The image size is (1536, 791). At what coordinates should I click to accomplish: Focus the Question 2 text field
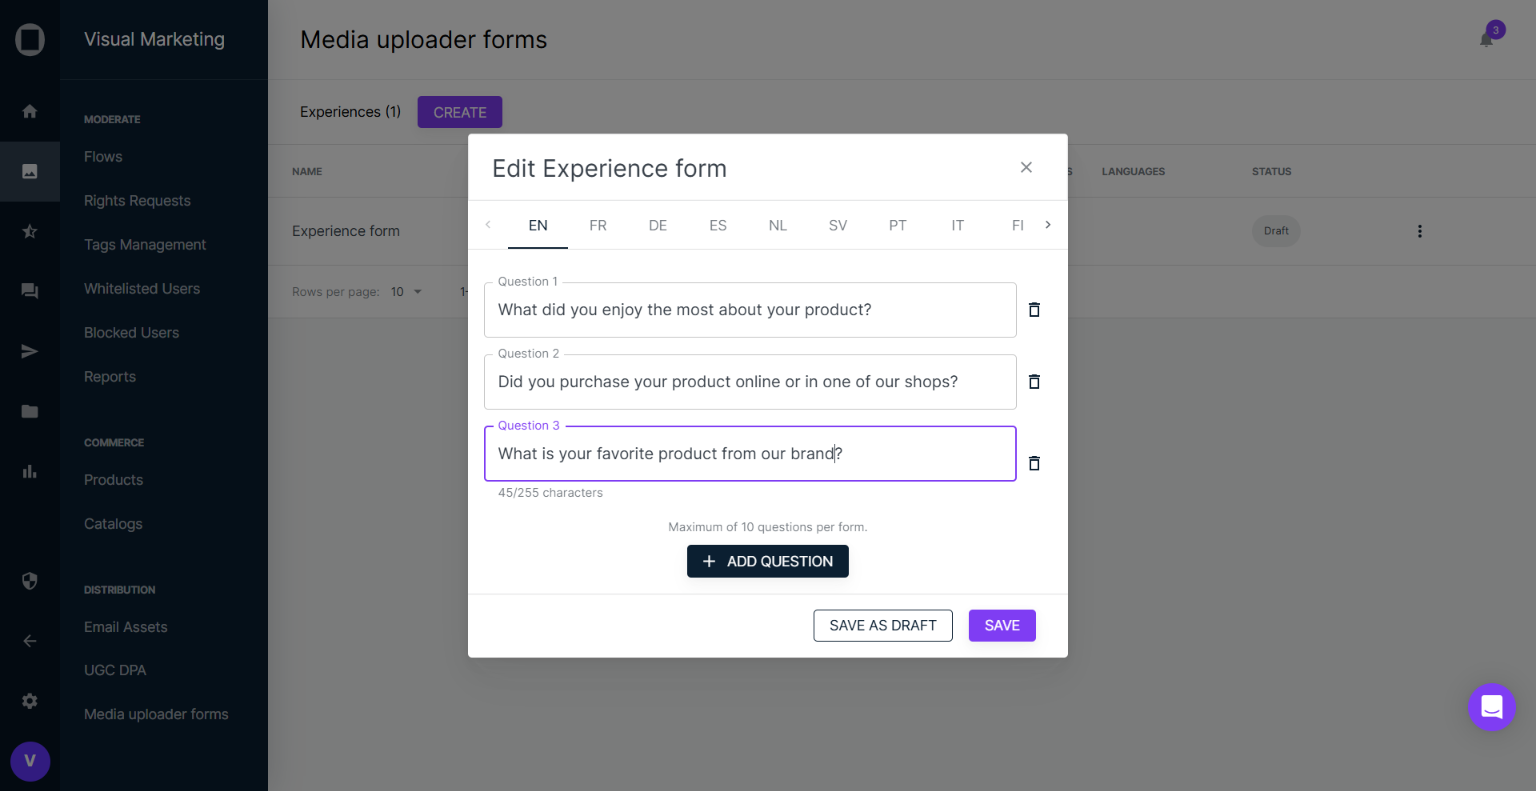[750, 382]
